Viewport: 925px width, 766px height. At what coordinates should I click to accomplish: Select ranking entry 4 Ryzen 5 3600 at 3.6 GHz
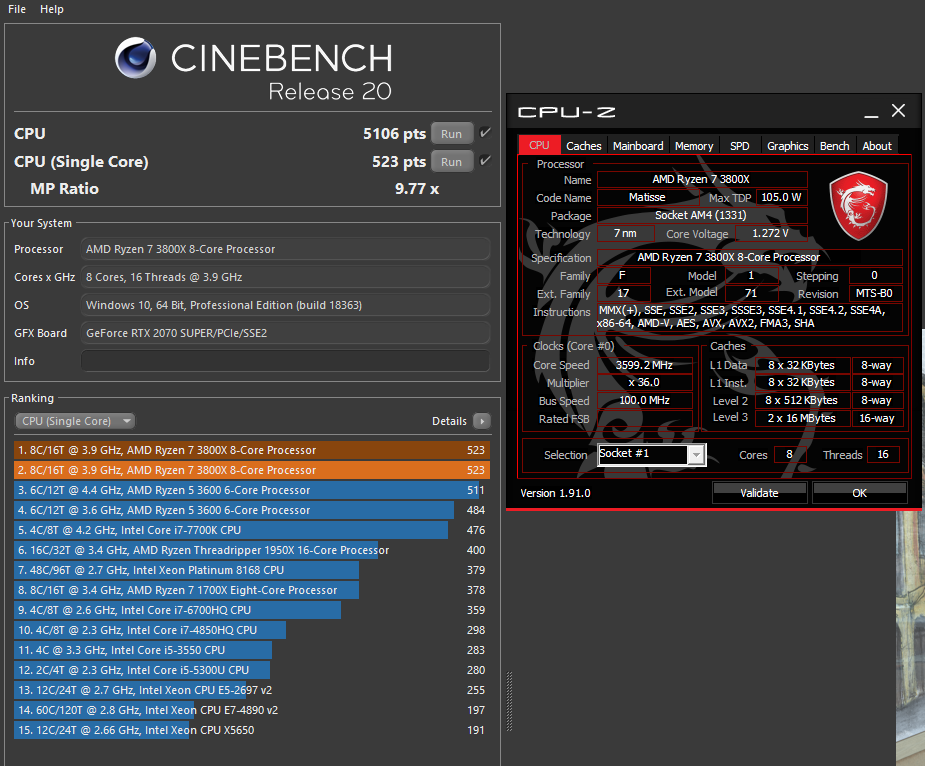click(x=252, y=510)
